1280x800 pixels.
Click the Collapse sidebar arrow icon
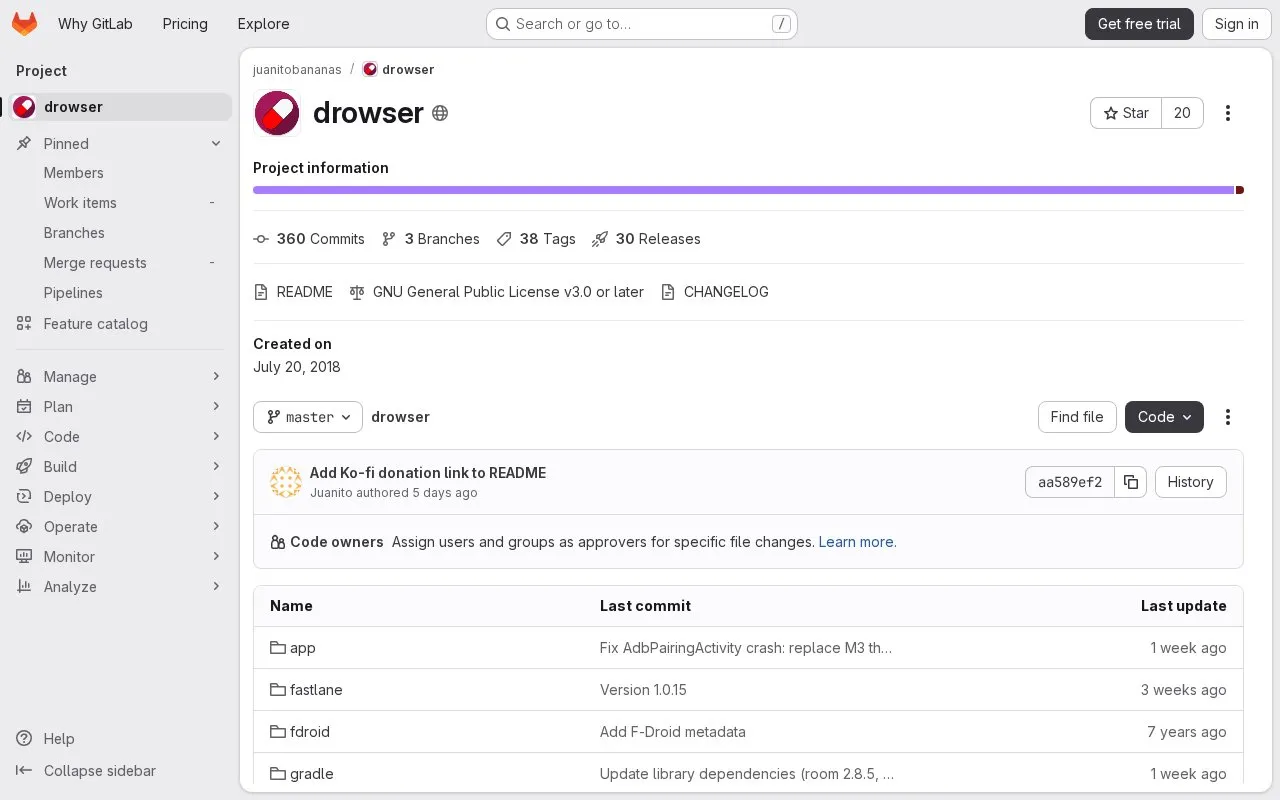(24, 771)
